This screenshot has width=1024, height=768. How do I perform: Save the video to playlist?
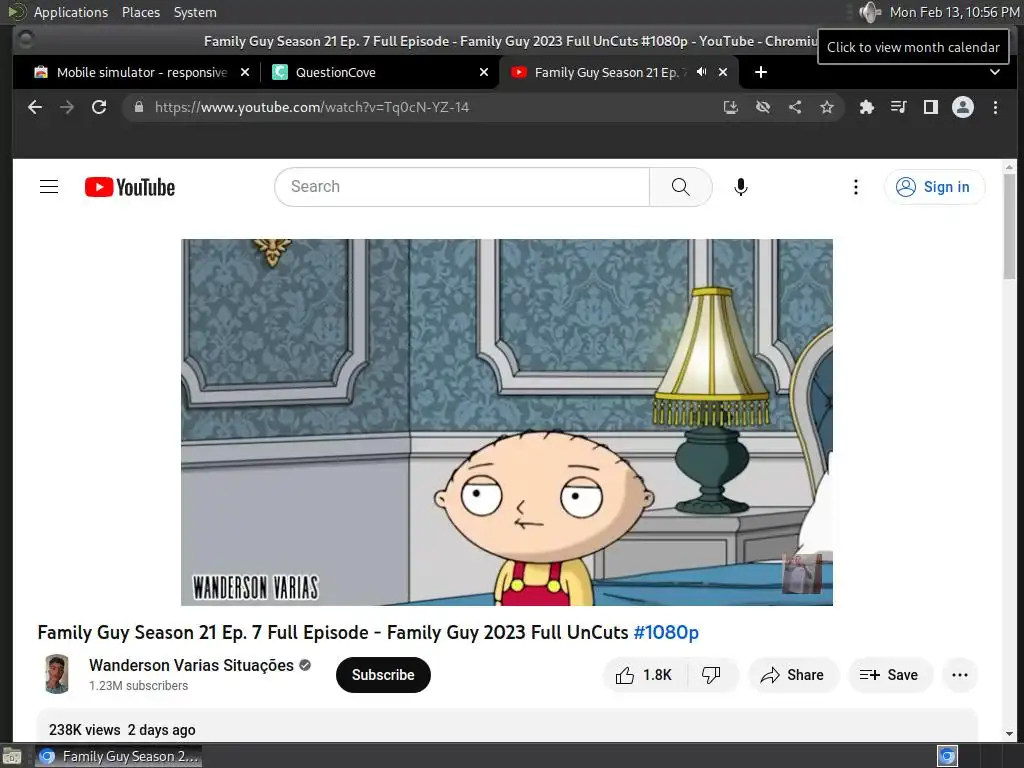(889, 675)
